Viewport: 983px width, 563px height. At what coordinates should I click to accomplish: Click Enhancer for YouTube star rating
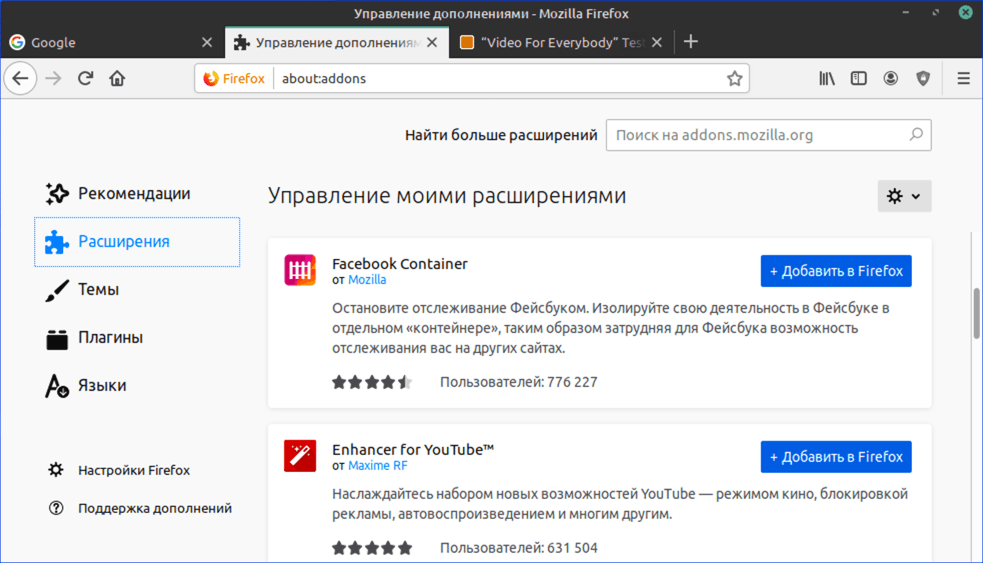click(372, 548)
